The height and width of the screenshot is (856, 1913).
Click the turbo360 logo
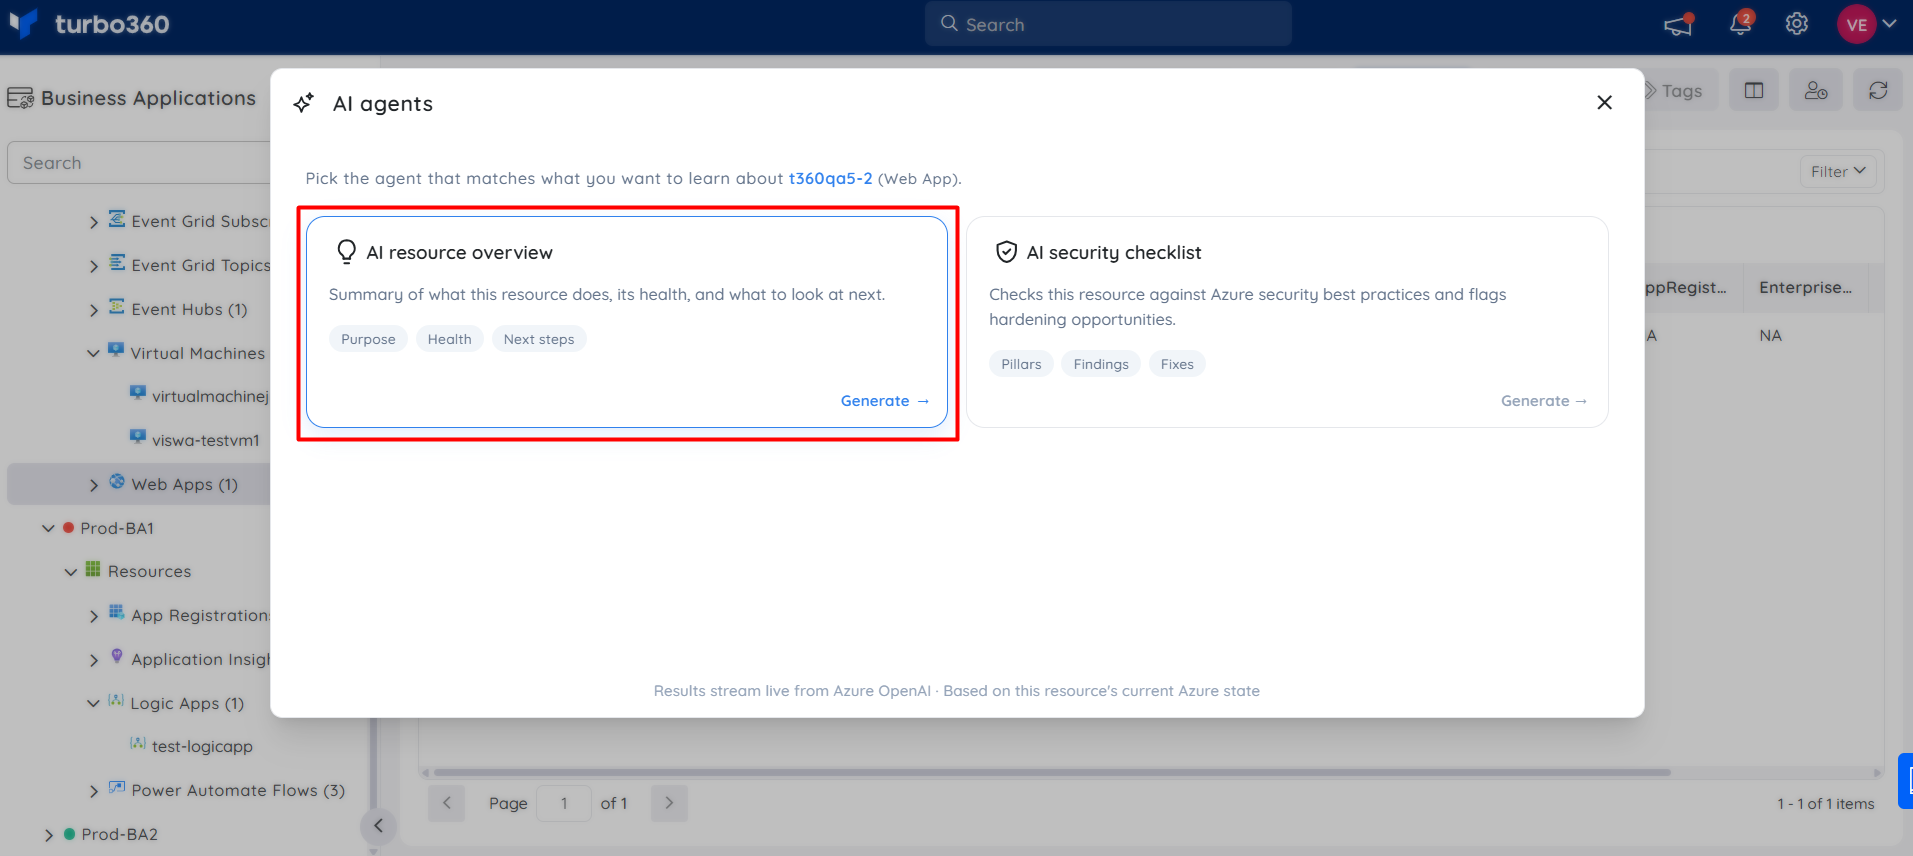pyautogui.click(x=90, y=24)
